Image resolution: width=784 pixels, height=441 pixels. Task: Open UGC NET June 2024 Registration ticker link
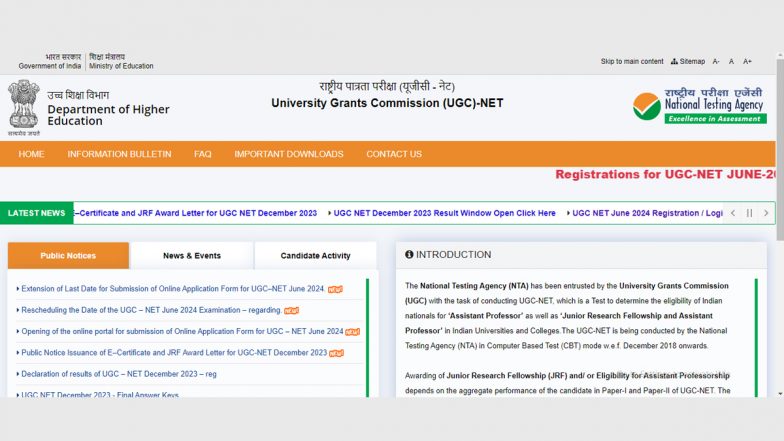click(648, 213)
